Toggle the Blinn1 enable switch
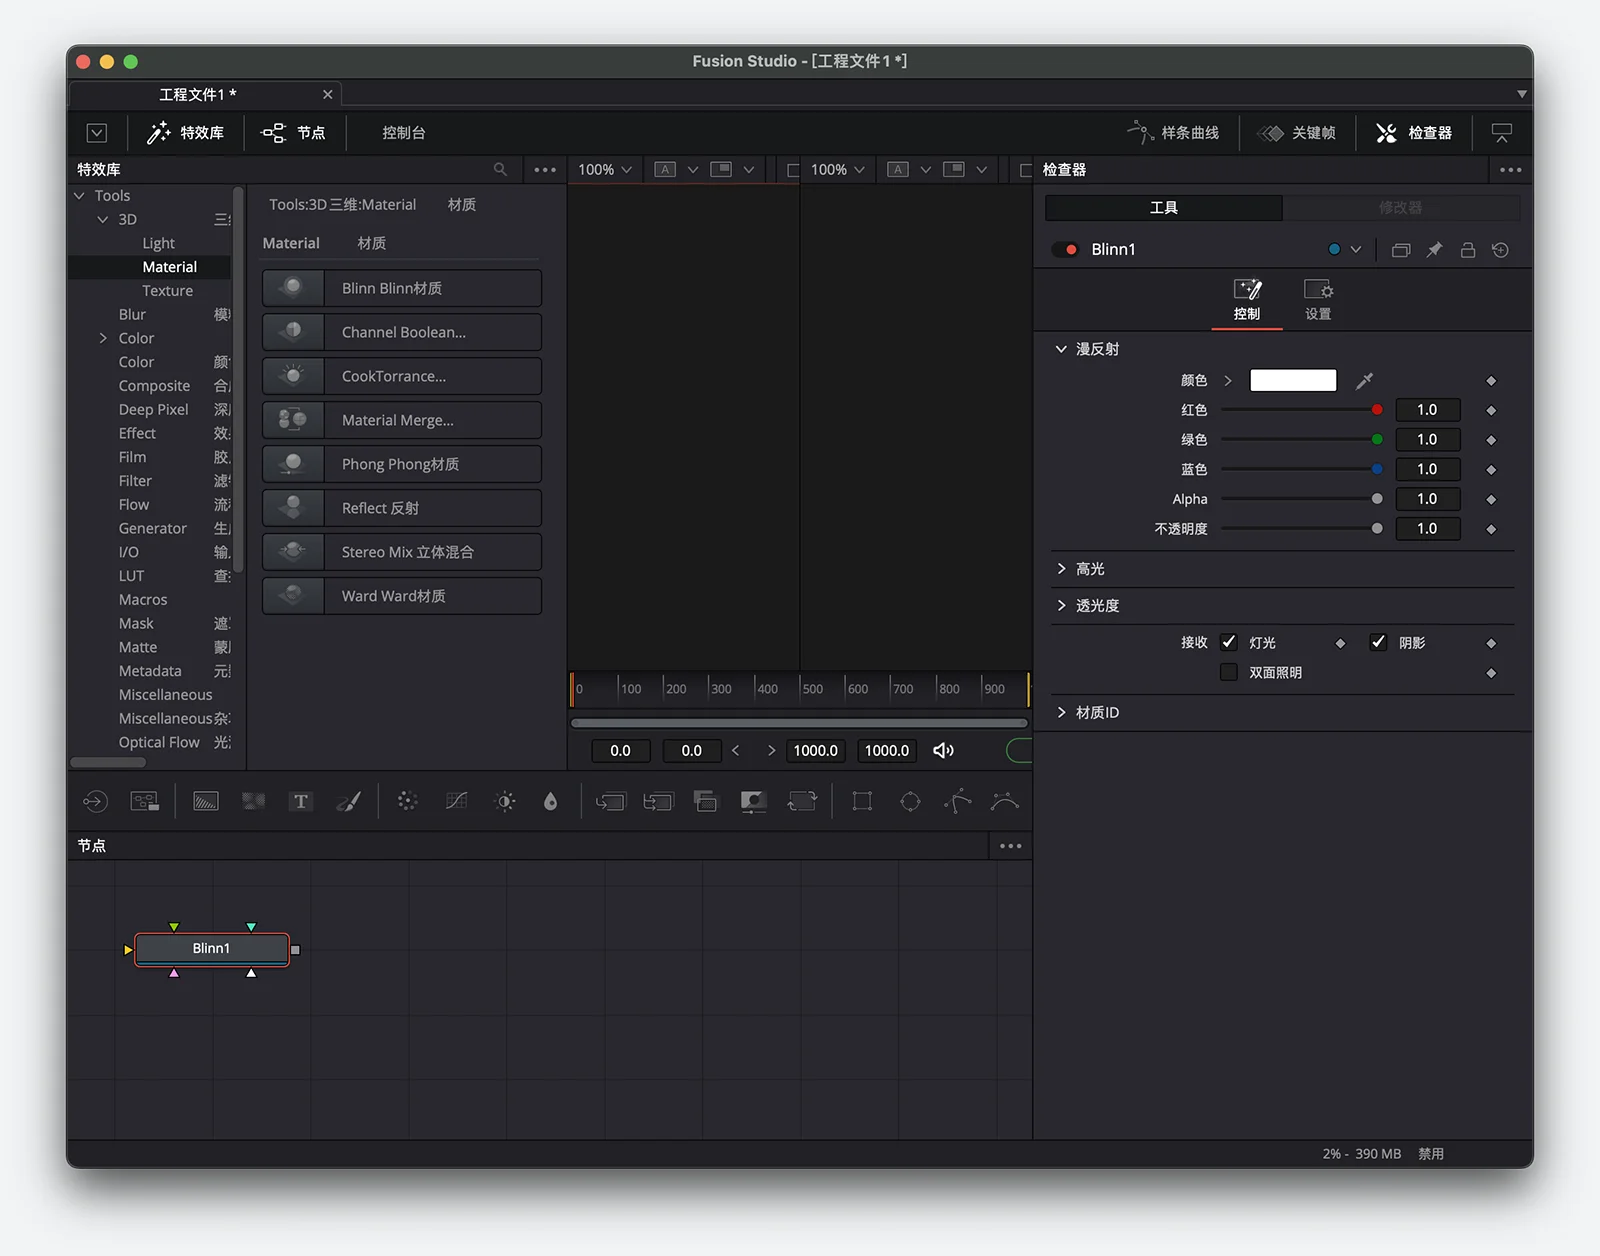This screenshot has height=1256, width=1600. pyautogui.click(x=1066, y=250)
